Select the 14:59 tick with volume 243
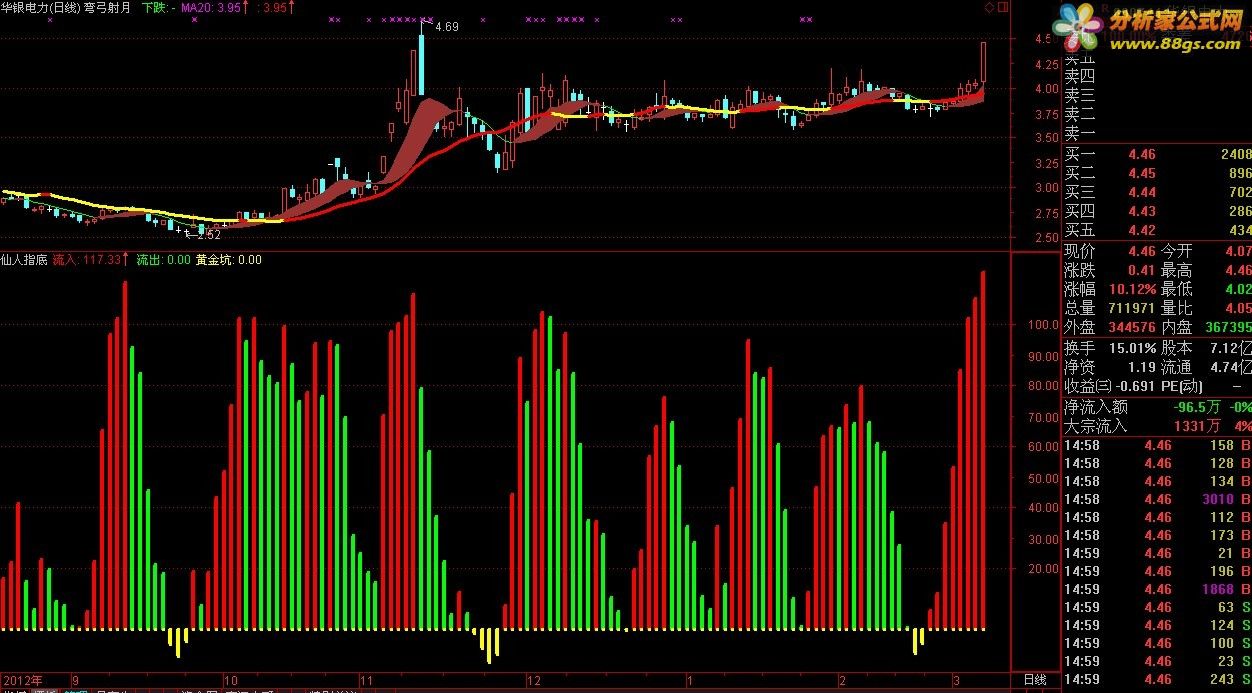This screenshot has height=693, width=1252. [1156, 679]
